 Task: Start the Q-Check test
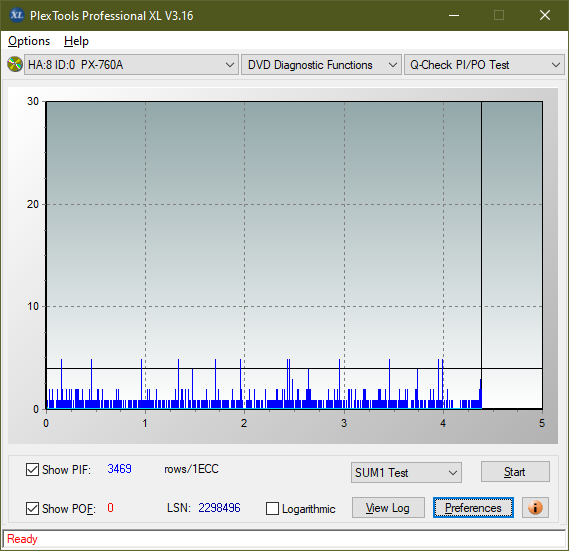click(515, 472)
